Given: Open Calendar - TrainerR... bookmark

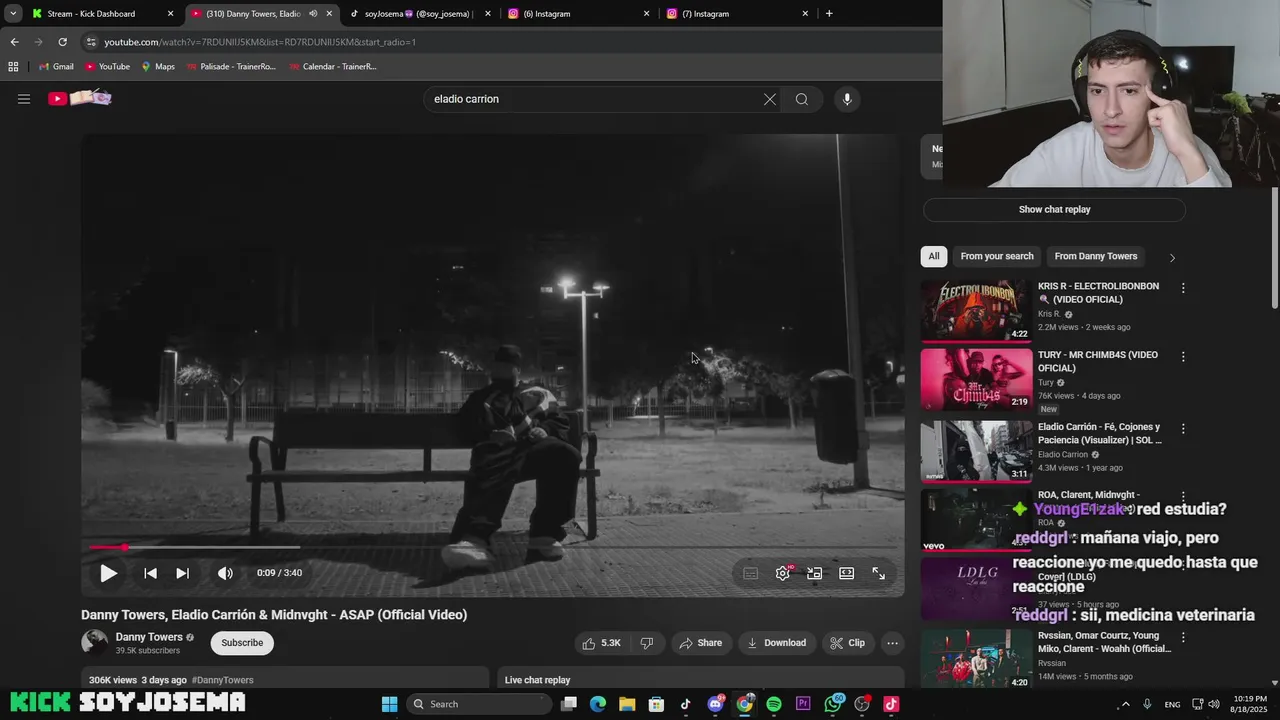Looking at the screenshot, I should click(x=333, y=67).
